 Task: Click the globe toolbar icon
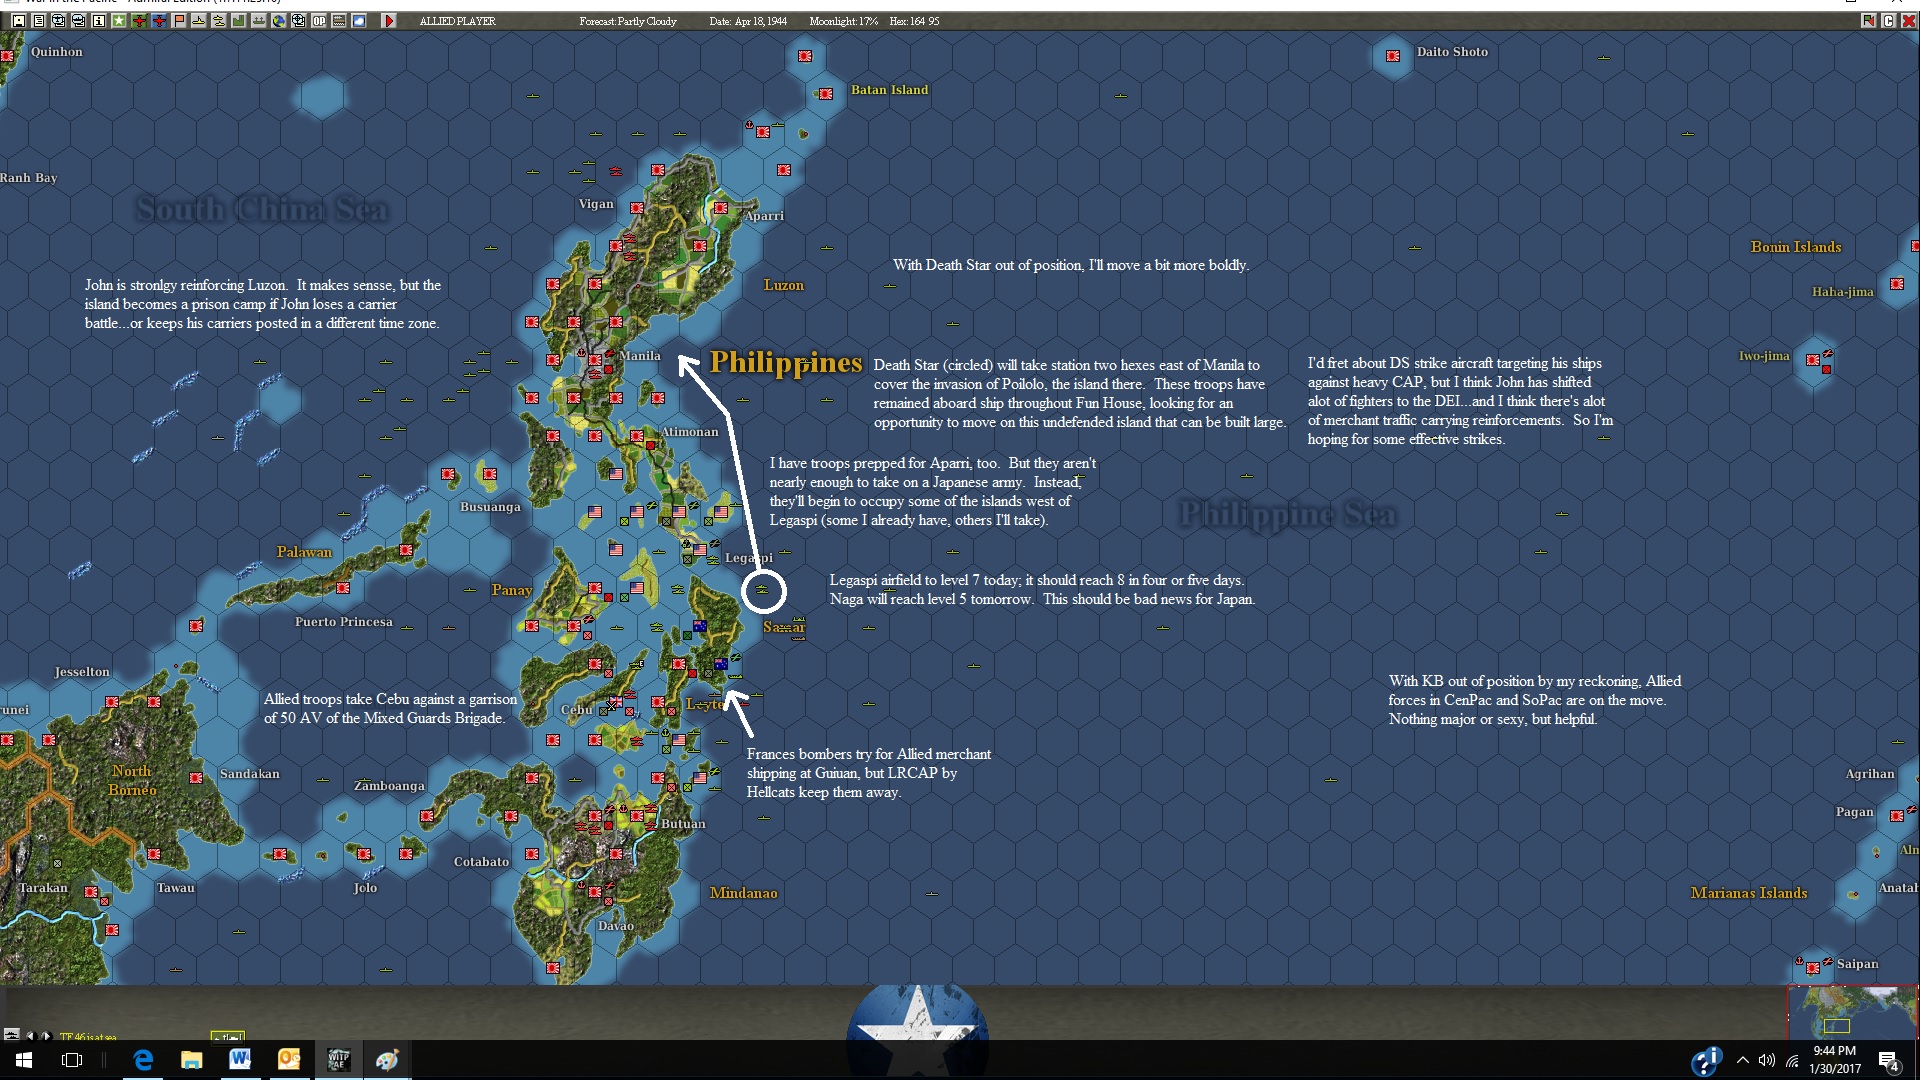279,20
